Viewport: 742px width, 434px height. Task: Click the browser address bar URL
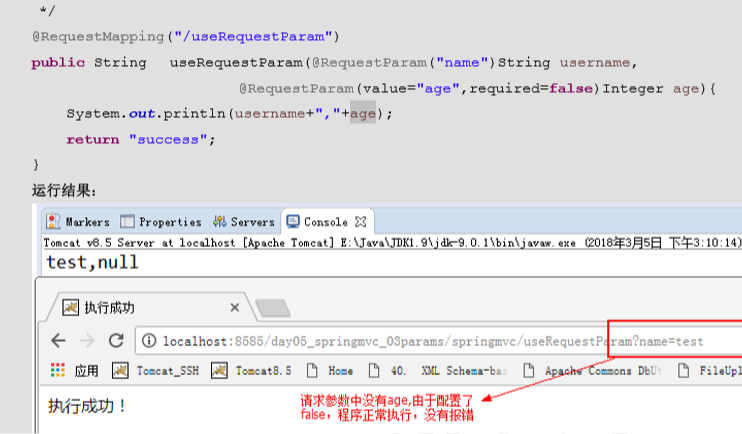tap(433, 341)
